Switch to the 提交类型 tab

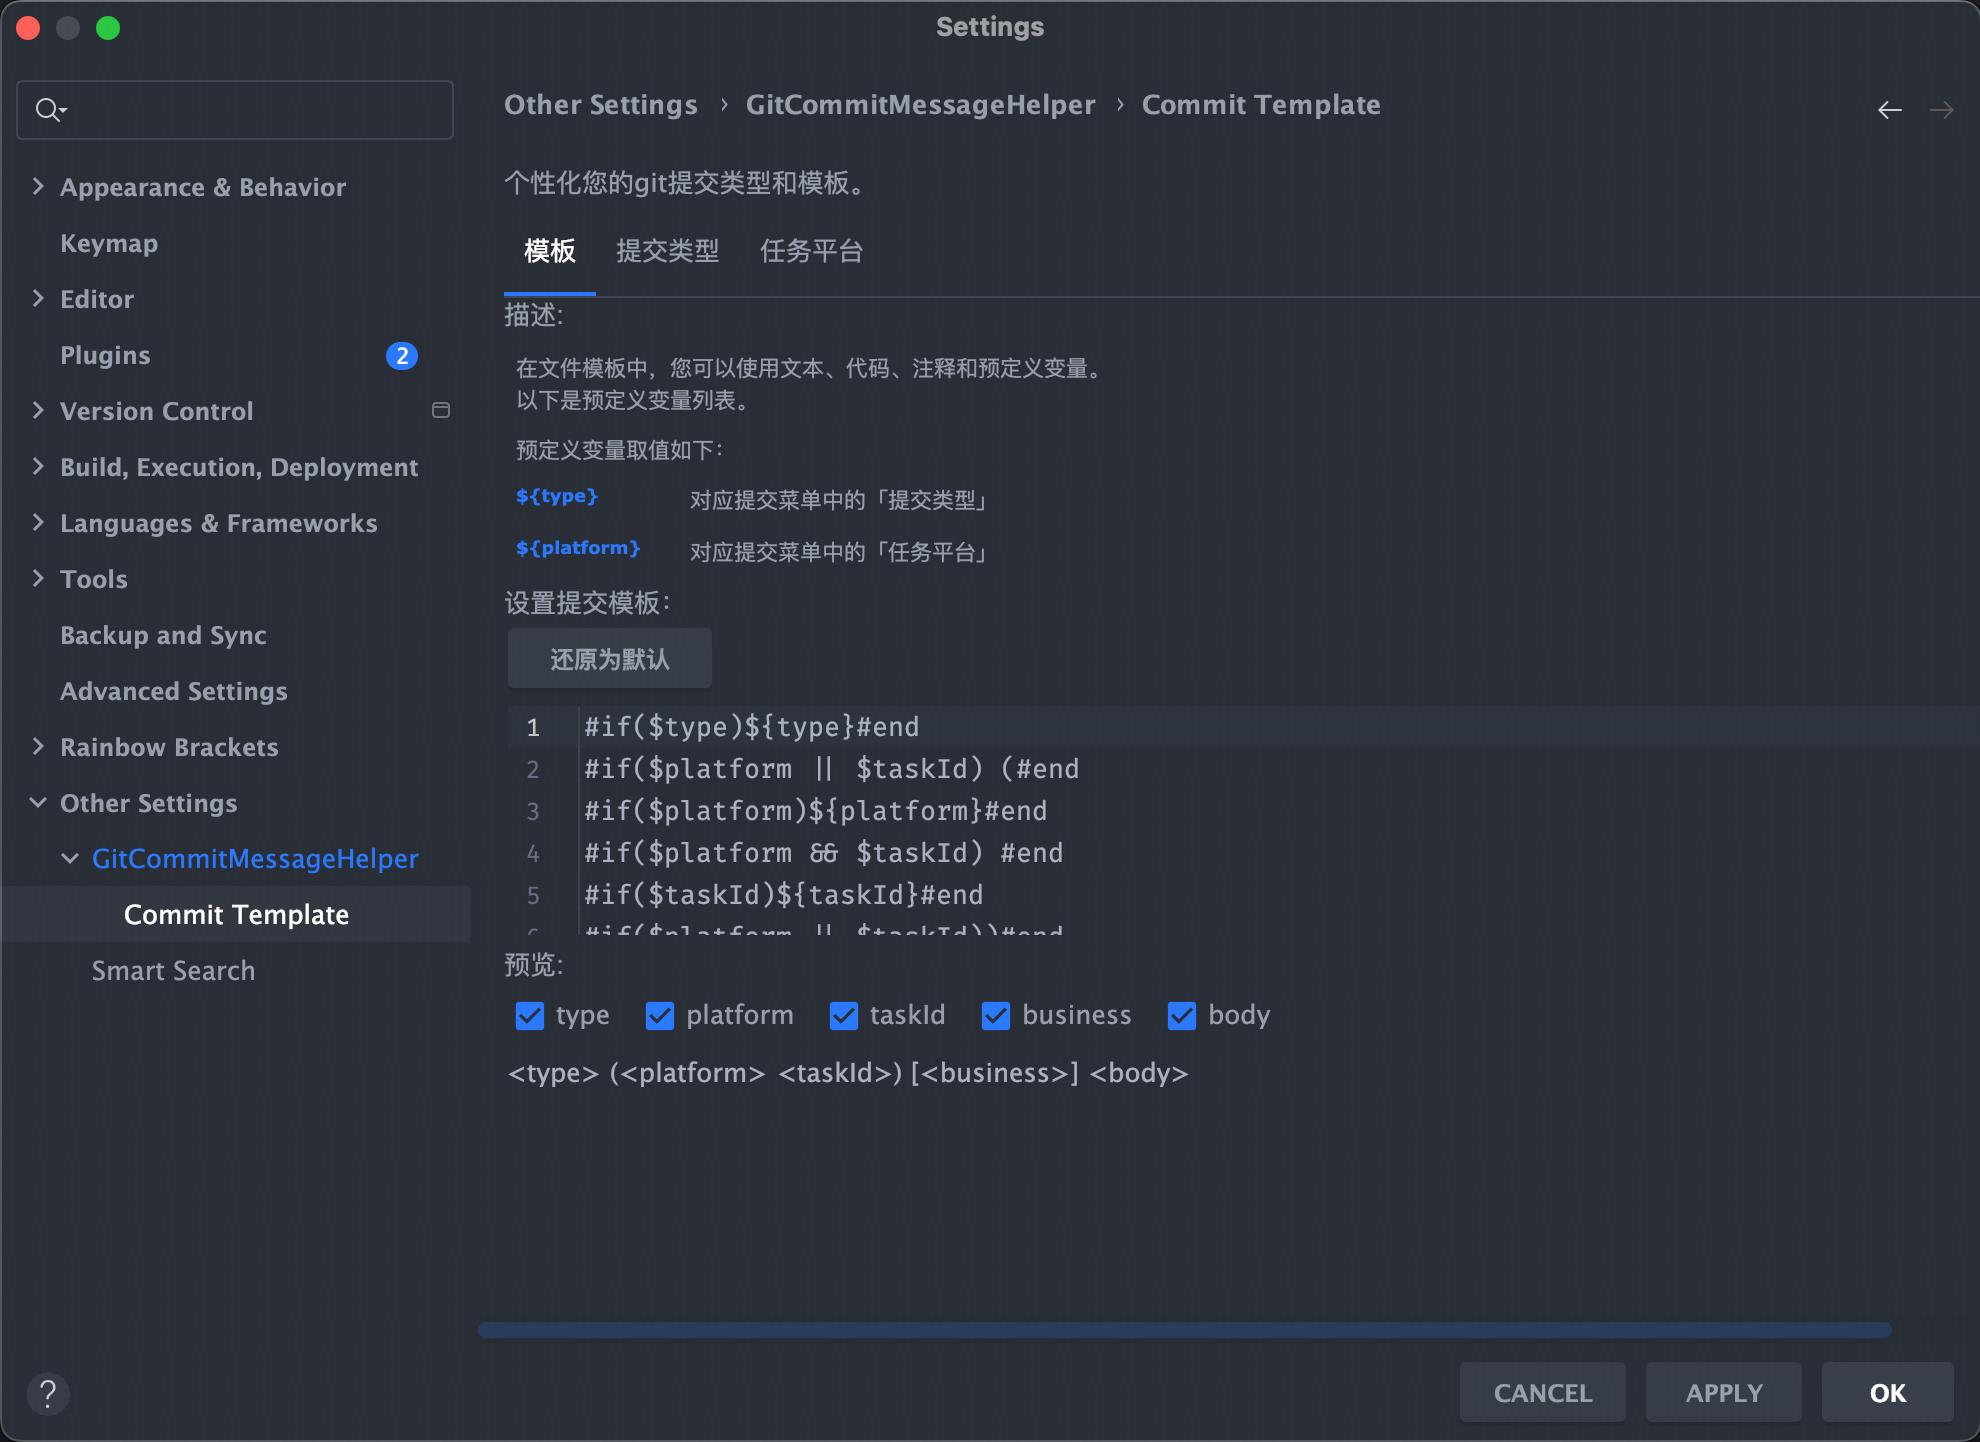667,251
